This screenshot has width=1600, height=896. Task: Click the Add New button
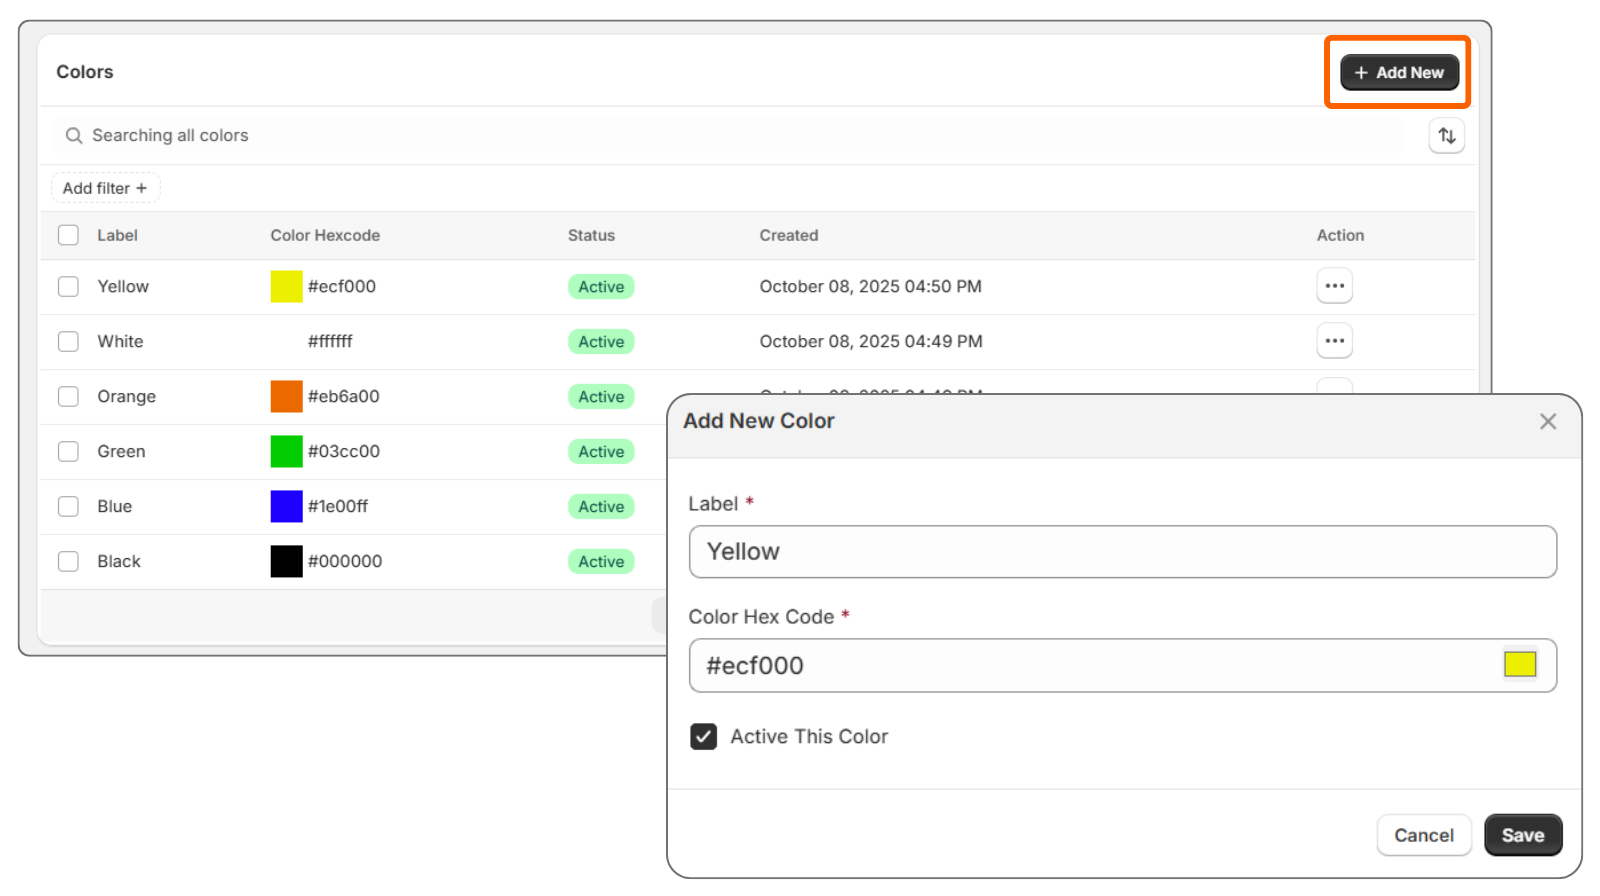tap(1399, 73)
